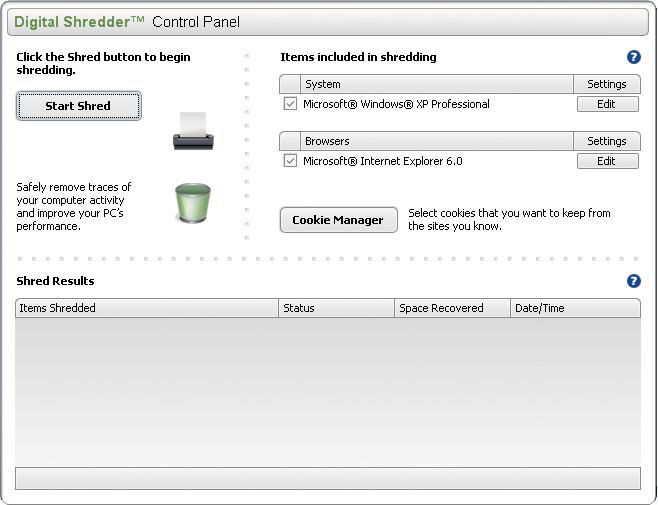Click the green recycle bin icon
This screenshot has height=505, width=658.
(190, 202)
